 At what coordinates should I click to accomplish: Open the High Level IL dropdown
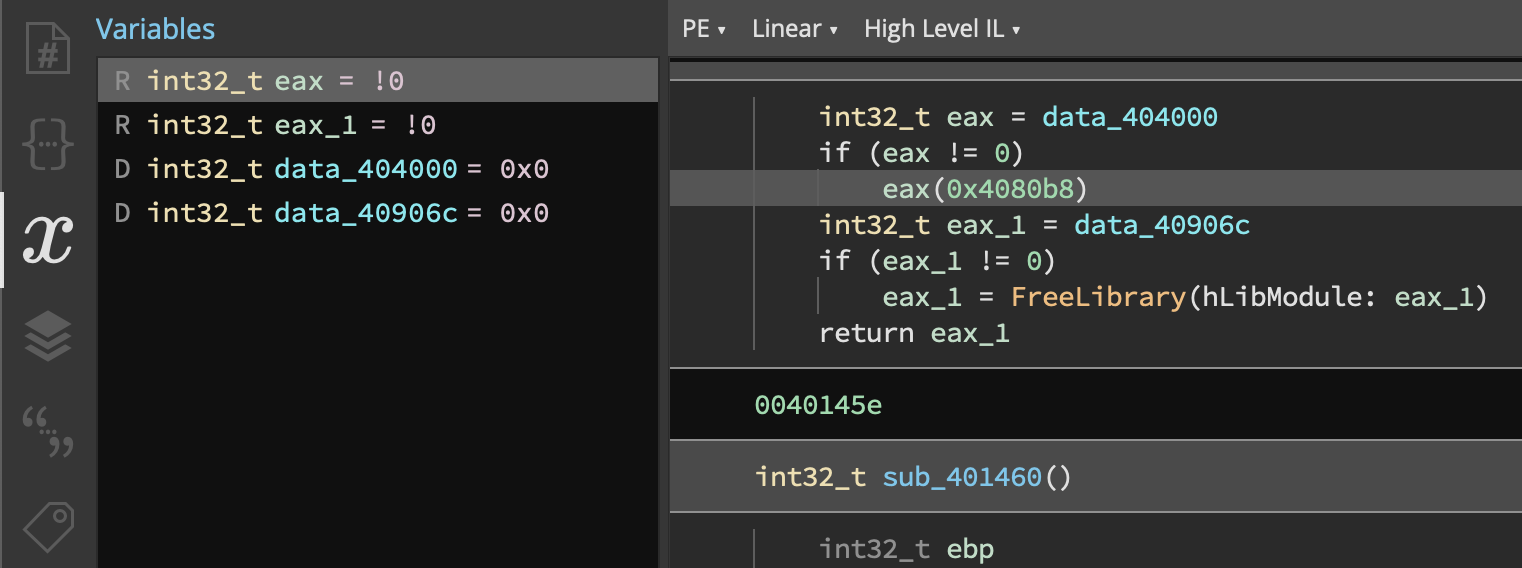[x=941, y=29]
